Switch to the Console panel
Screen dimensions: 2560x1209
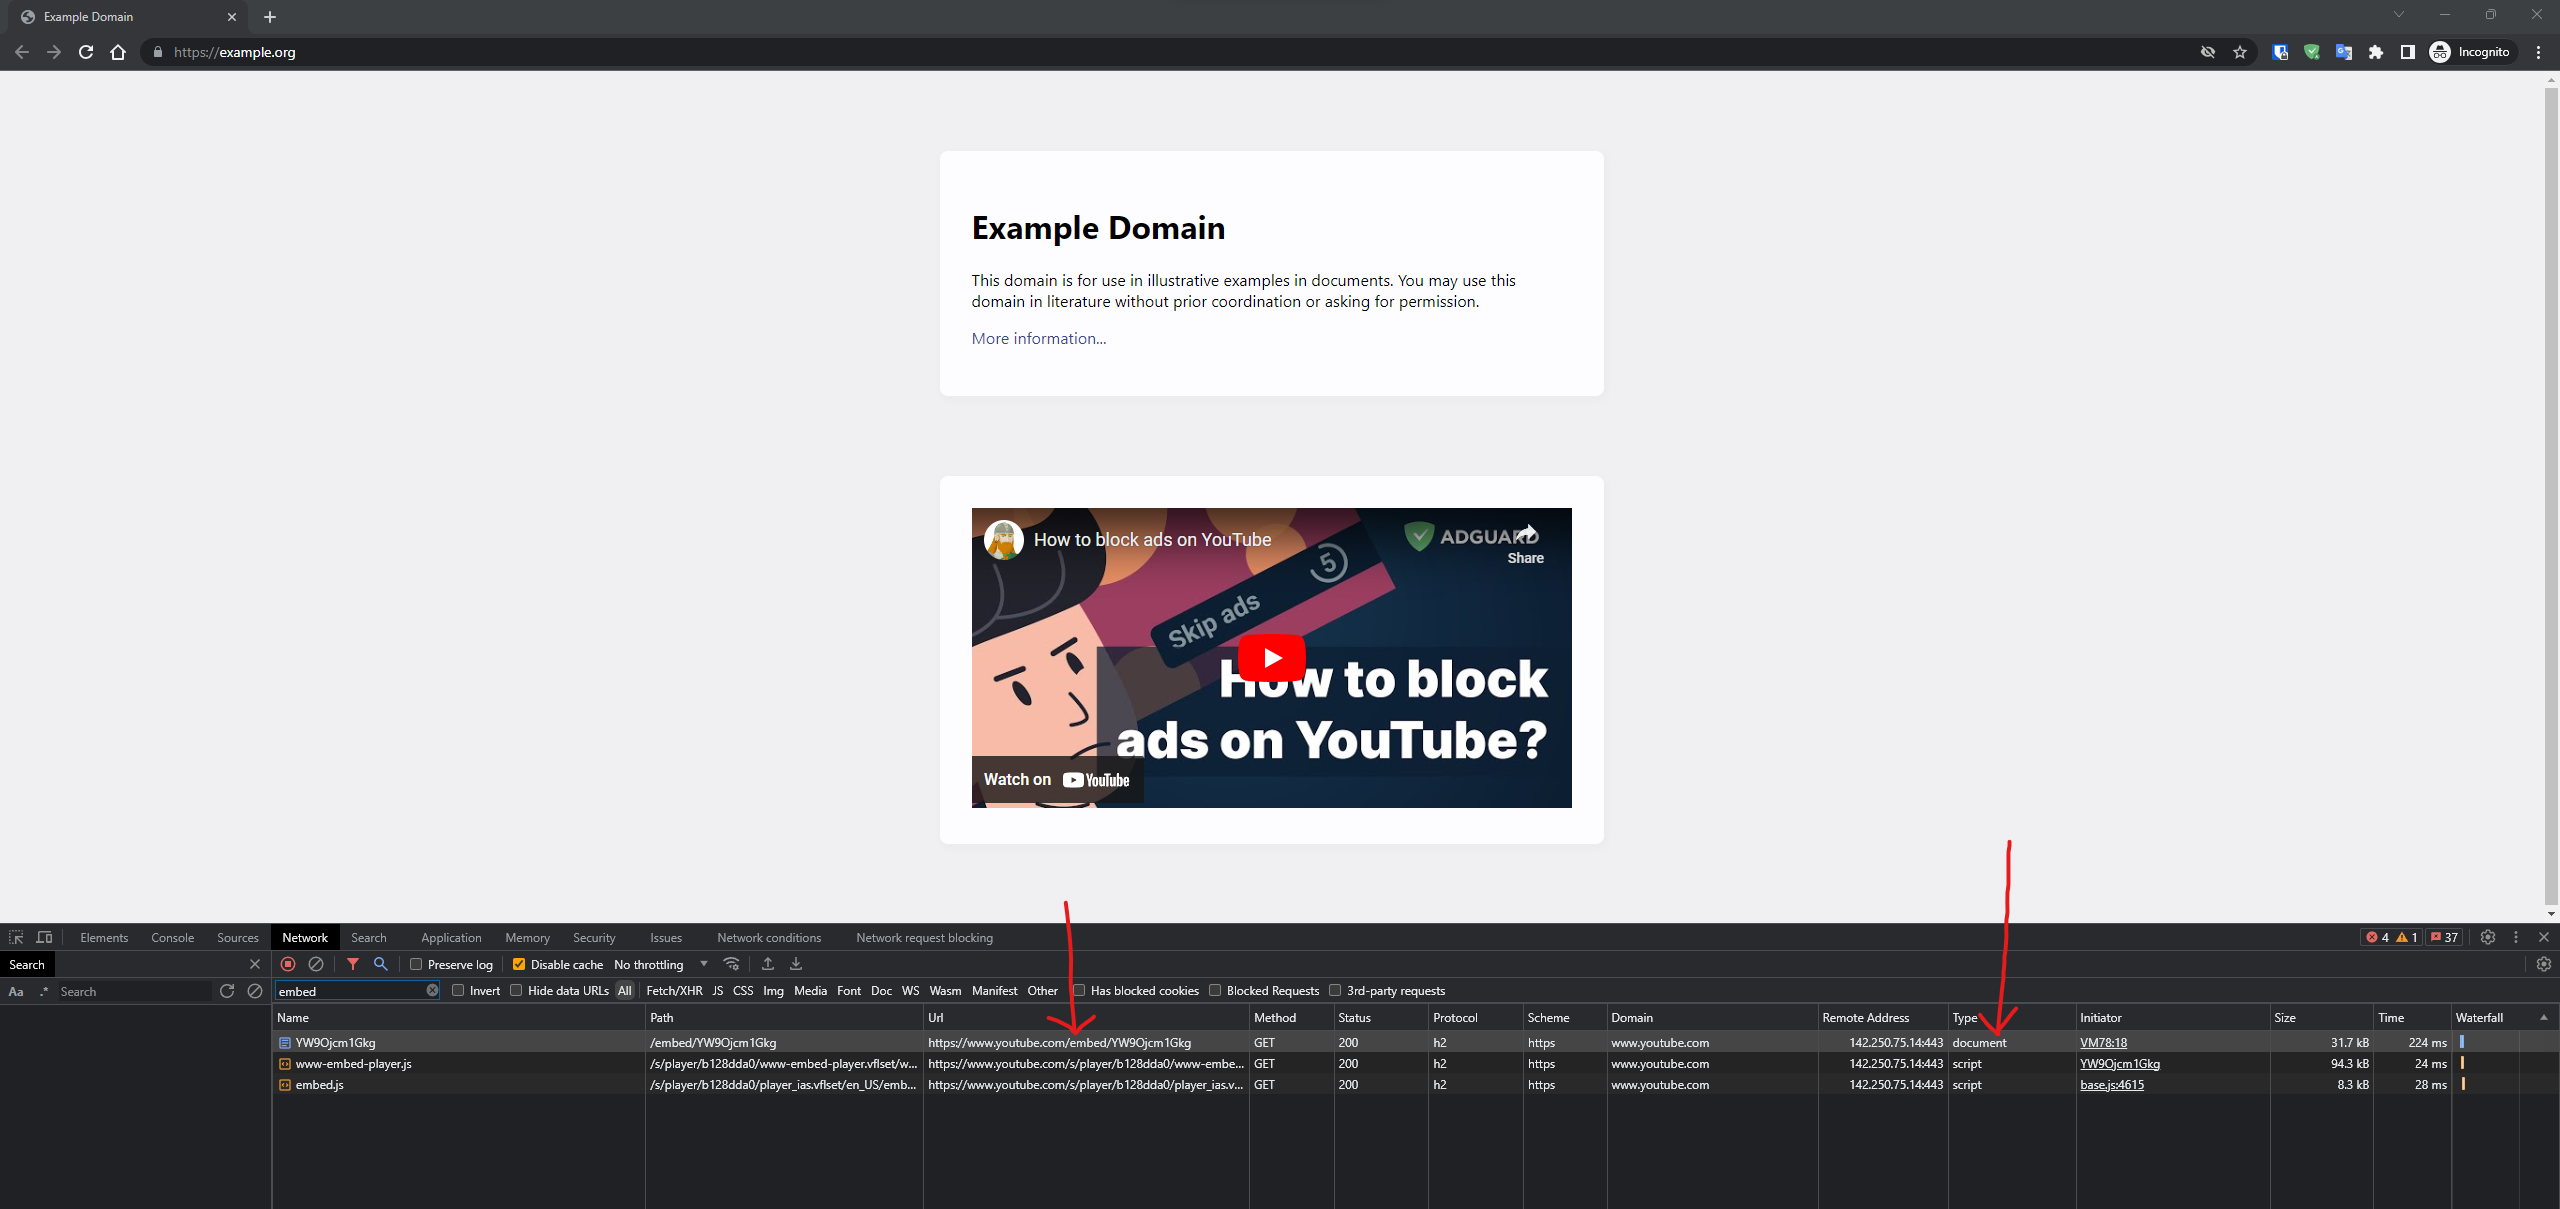coord(172,937)
